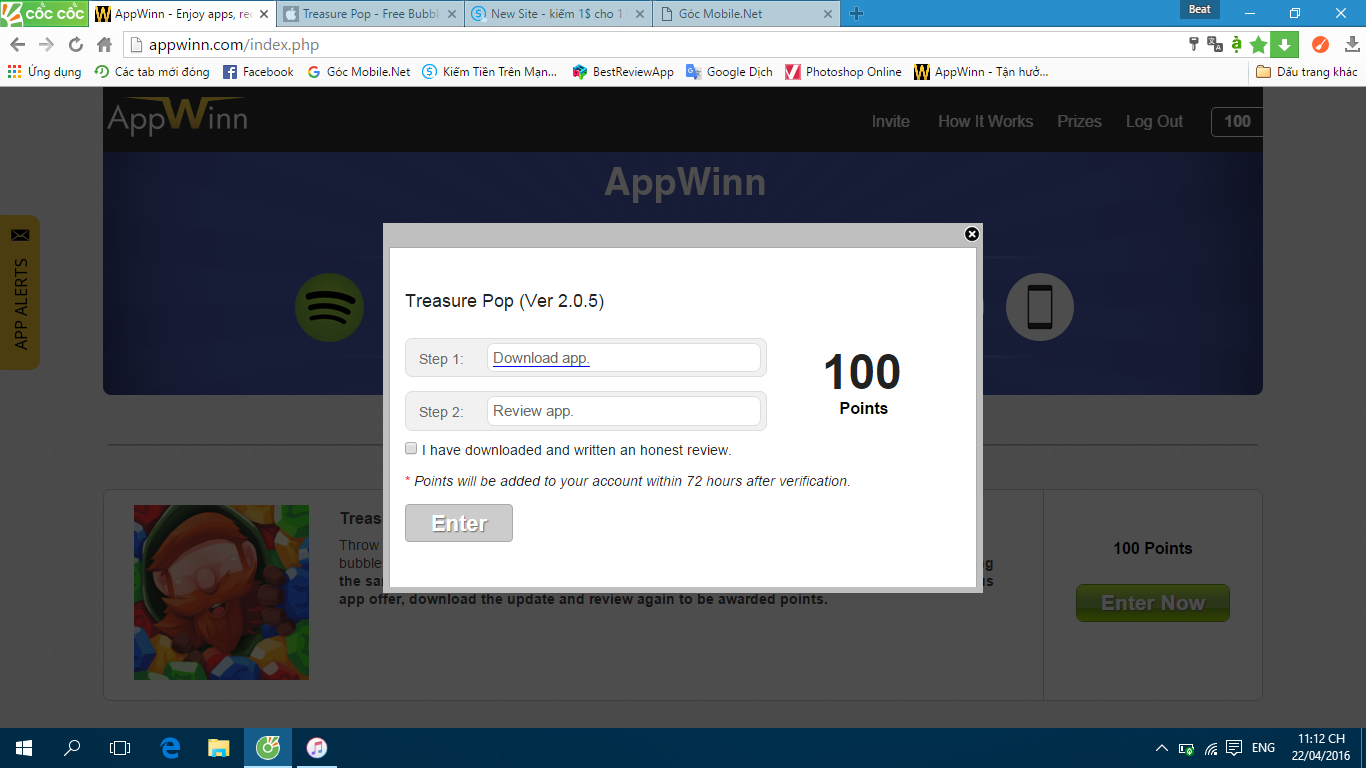The image size is (1366, 768).
Task: Go forward with the forward arrow
Action: [46, 44]
